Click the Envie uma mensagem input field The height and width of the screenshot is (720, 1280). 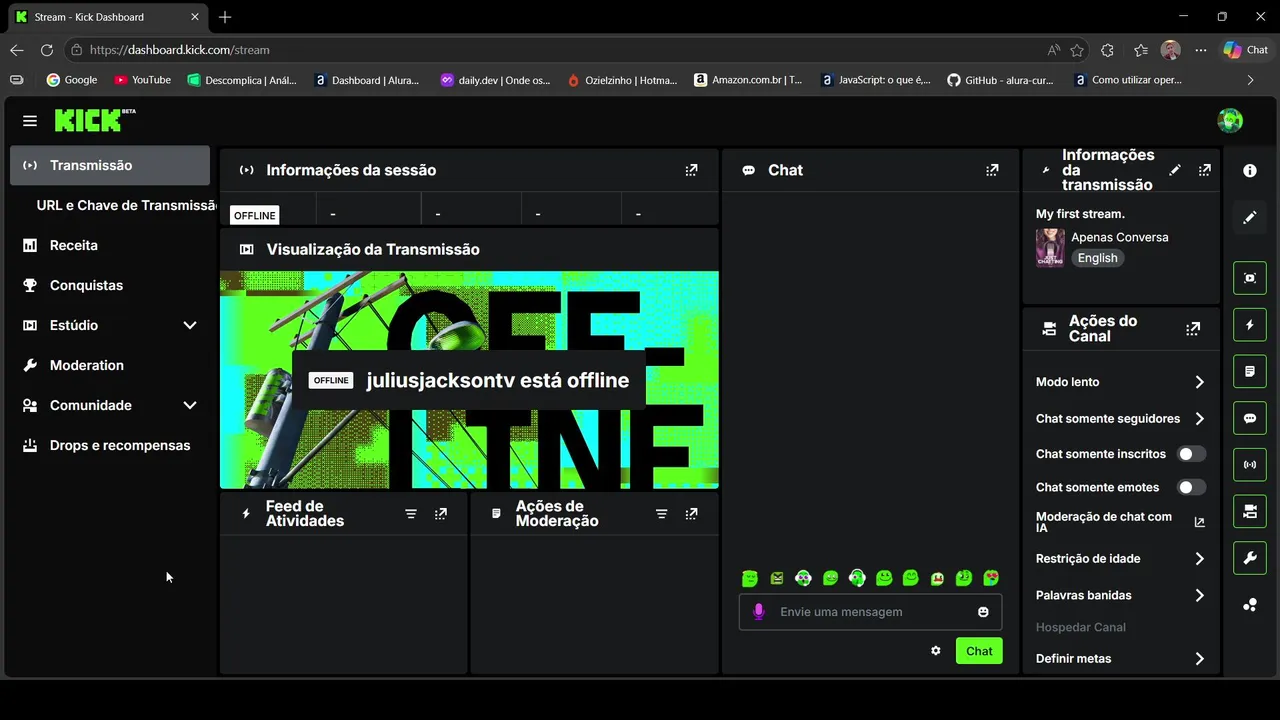(x=870, y=612)
